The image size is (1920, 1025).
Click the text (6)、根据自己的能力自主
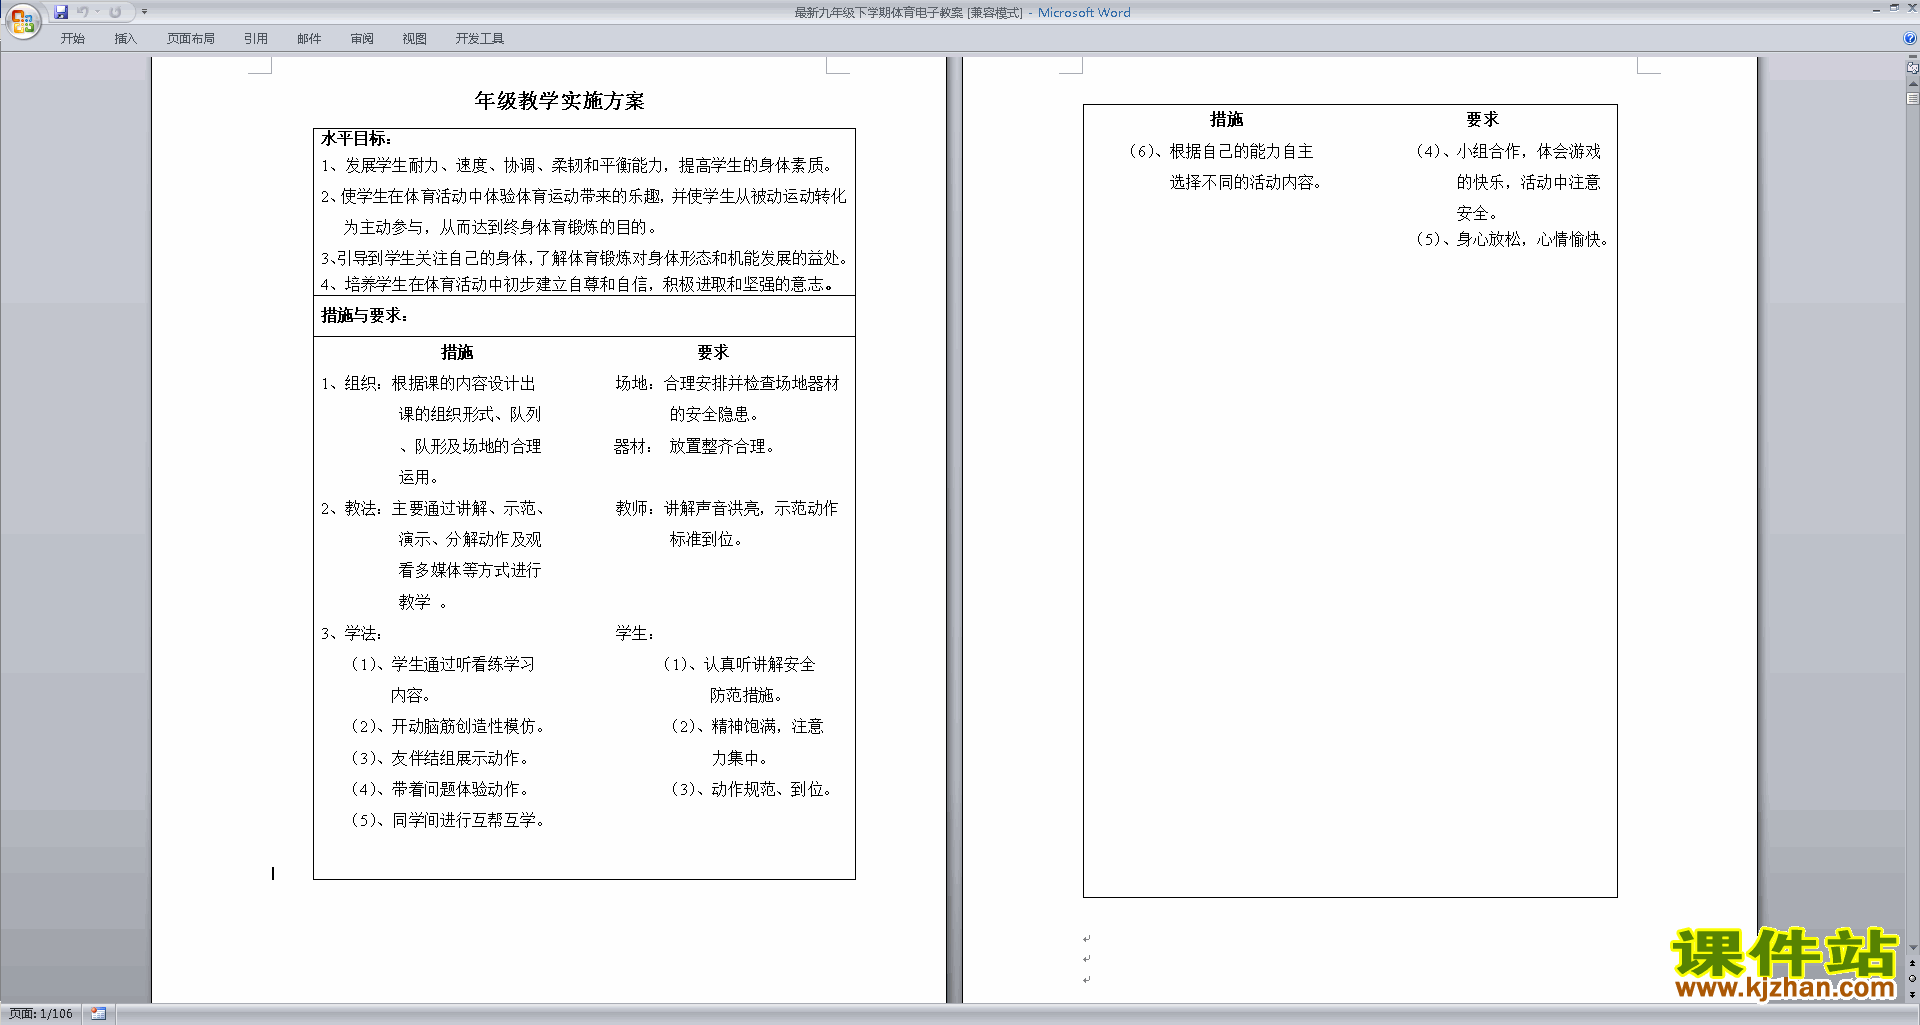click(1220, 152)
